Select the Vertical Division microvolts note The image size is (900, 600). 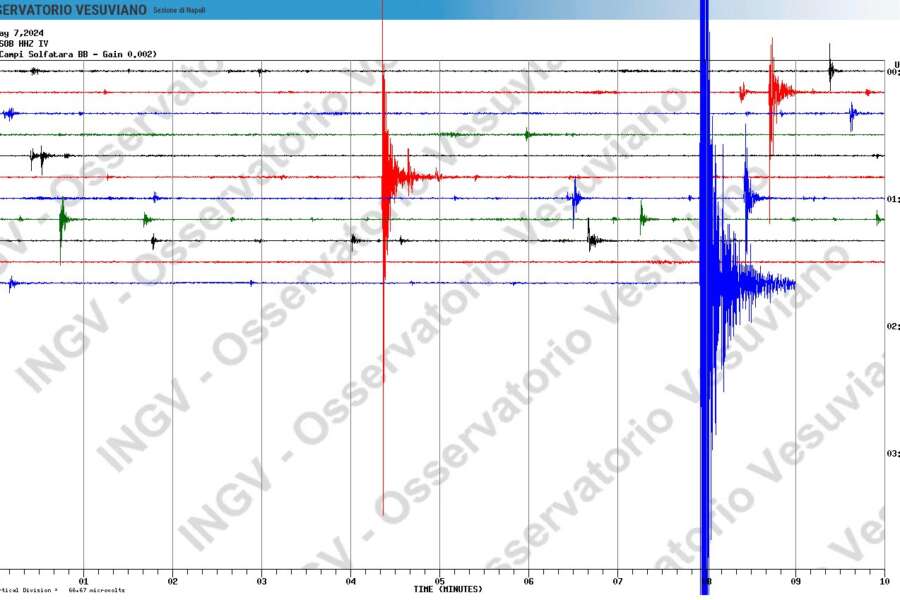pyautogui.click(x=60, y=590)
